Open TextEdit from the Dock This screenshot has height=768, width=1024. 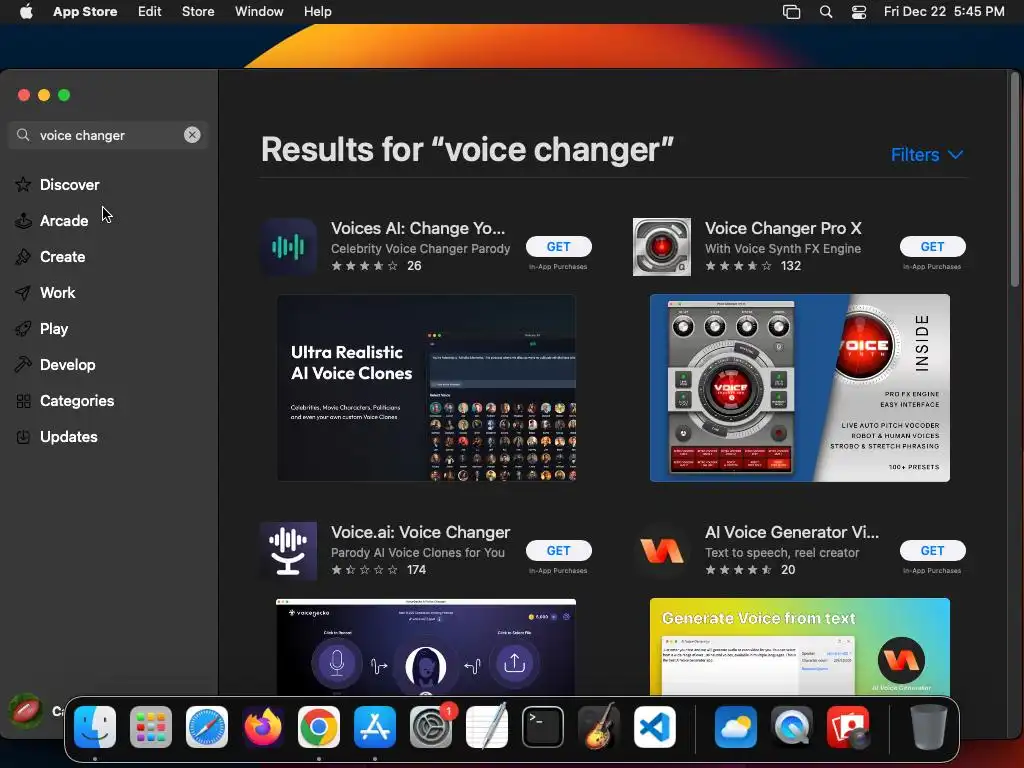pos(487,727)
